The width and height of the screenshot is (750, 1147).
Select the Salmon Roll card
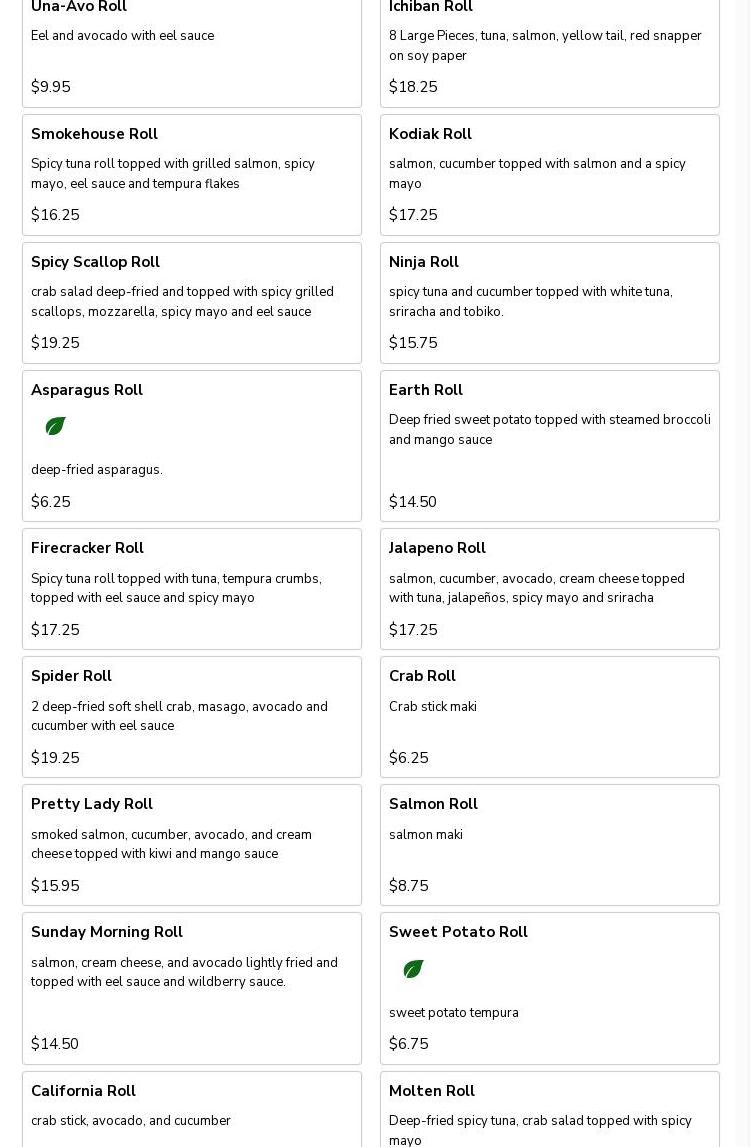549,845
